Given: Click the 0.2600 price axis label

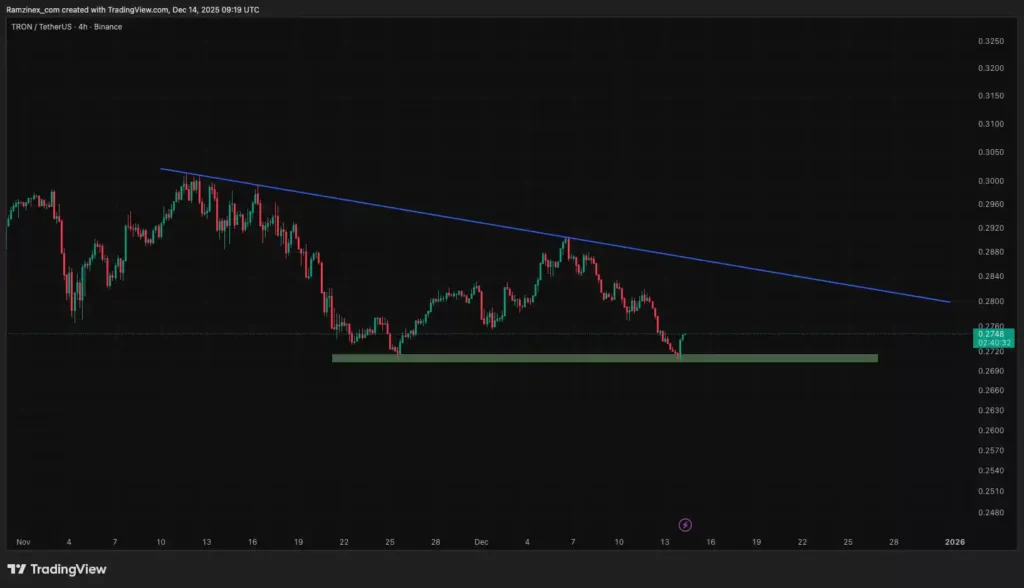Looking at the screenshot, I should [x=989, y=430].
